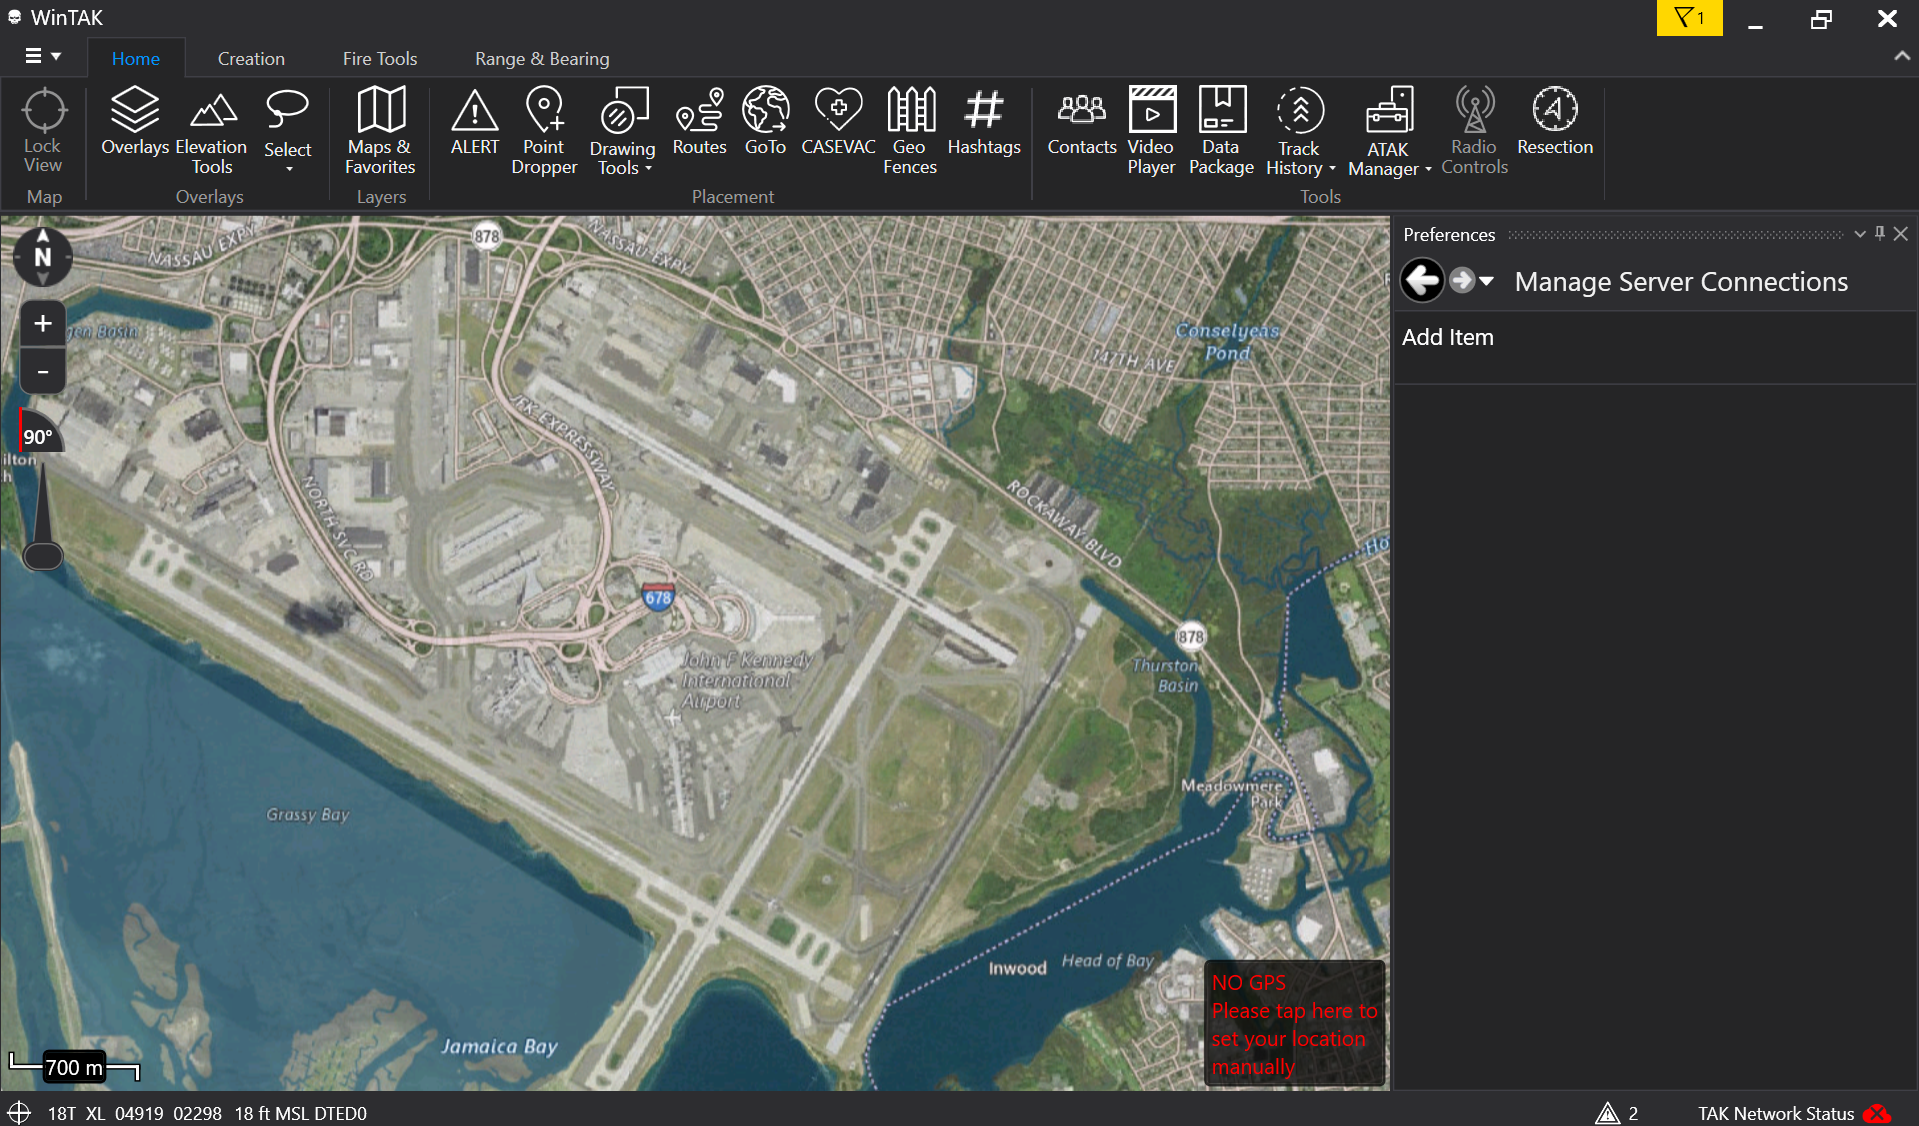1919x1126 pixels.
Task: Click Add Item in server connections
Action: point(1448,337)
